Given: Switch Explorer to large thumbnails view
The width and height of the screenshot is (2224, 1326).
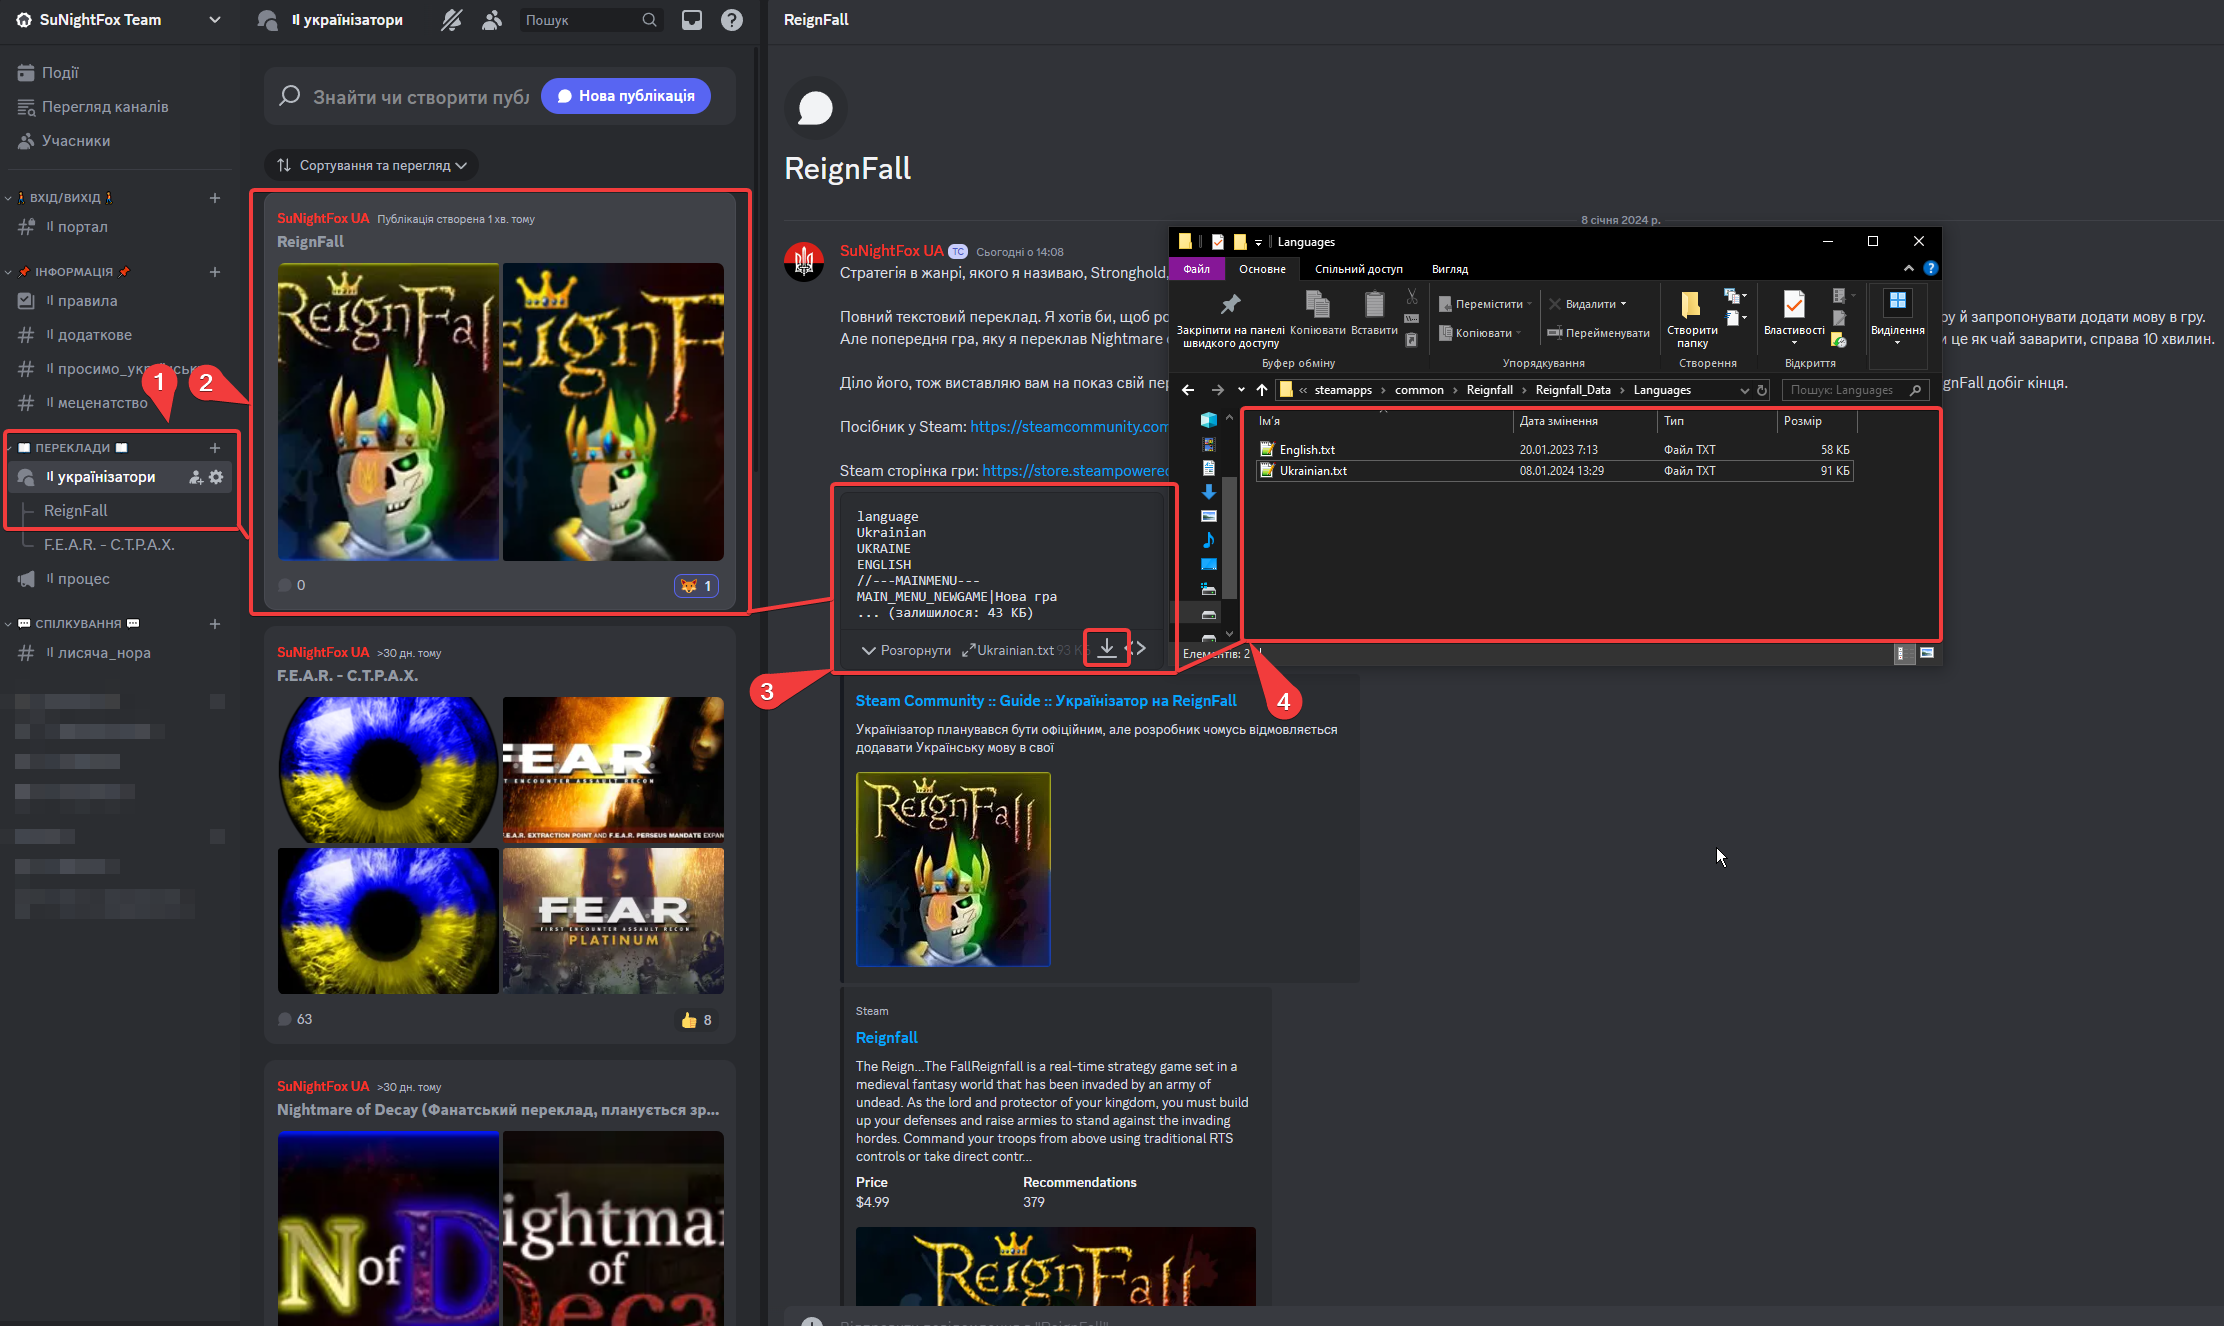Looking at the screenshot, I should [1927, 653].
